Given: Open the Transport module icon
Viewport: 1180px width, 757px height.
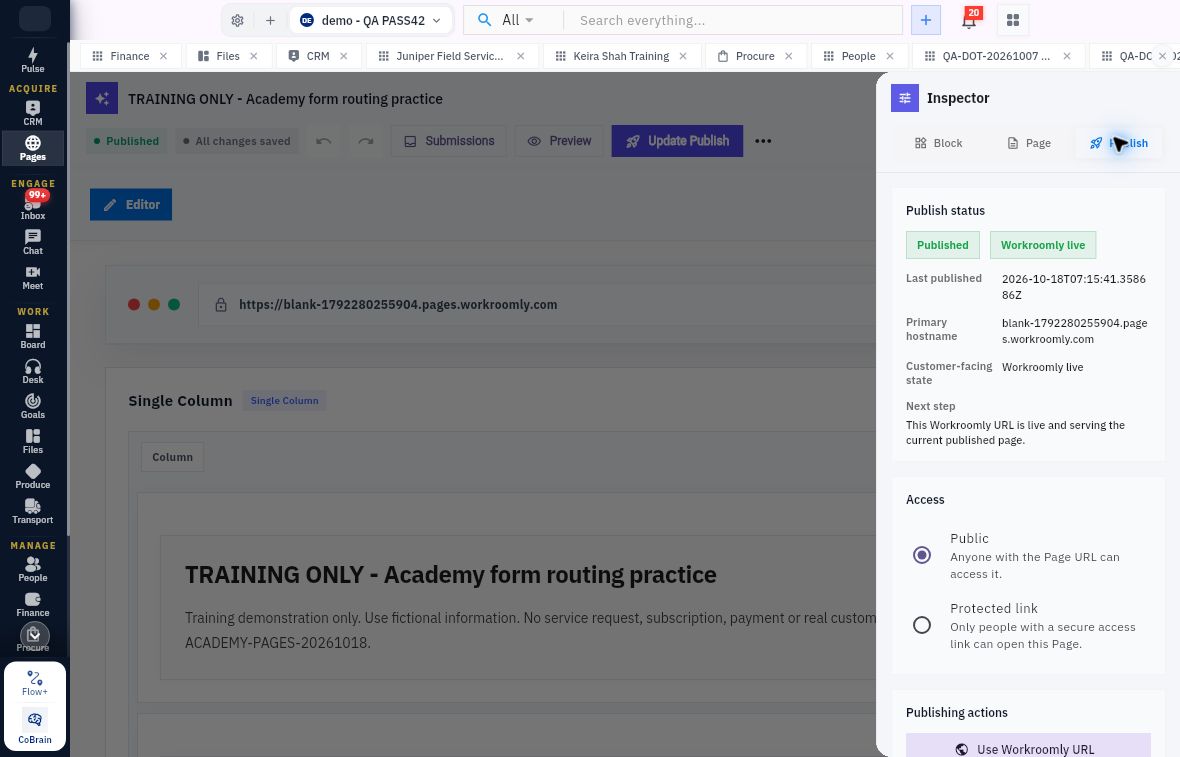Looking at the screenshot, I should click(x=32, y=512).
